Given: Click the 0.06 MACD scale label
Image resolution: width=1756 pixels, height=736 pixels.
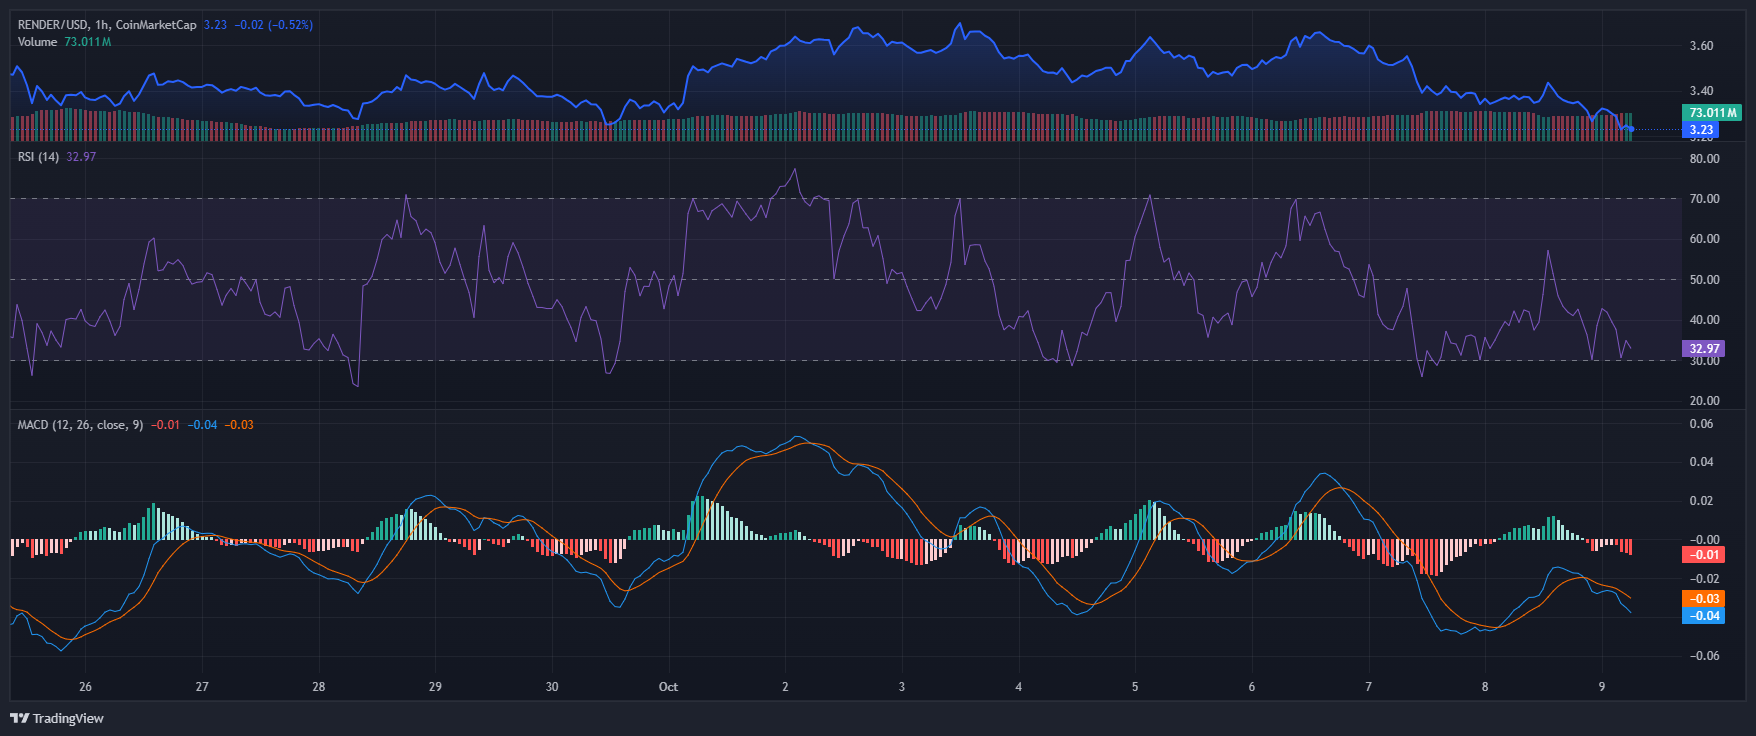Looking at the screenshot, I should pyautogui.click(x=1701, y=424).
